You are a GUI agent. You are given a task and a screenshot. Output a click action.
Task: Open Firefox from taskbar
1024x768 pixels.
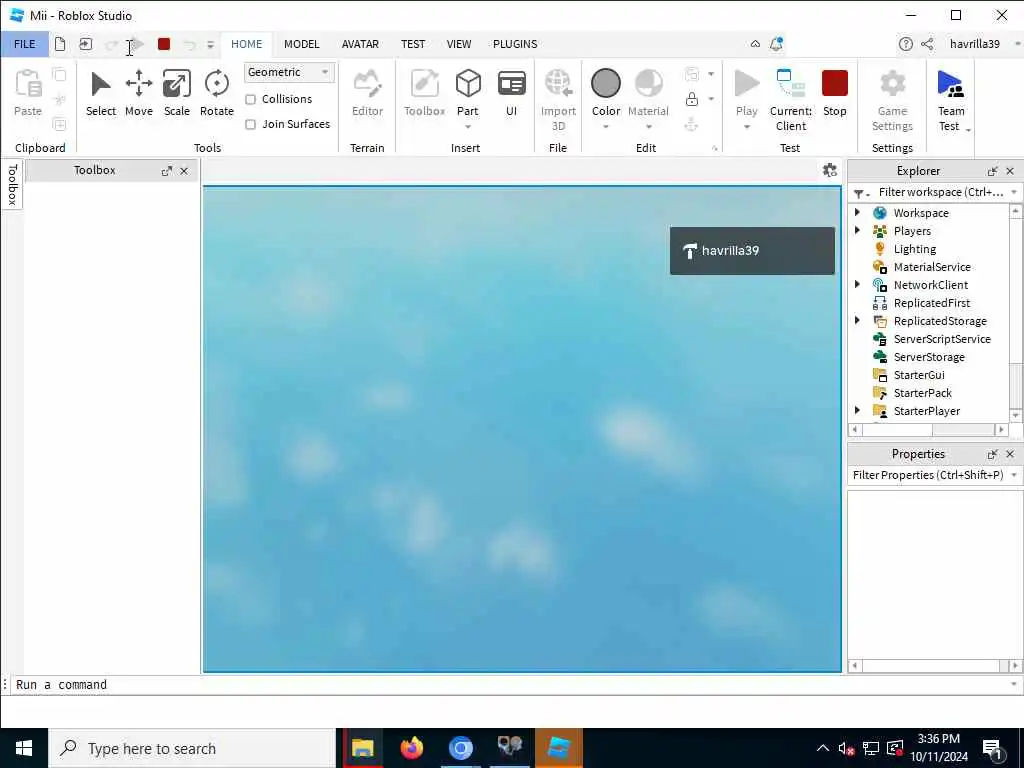411,748
